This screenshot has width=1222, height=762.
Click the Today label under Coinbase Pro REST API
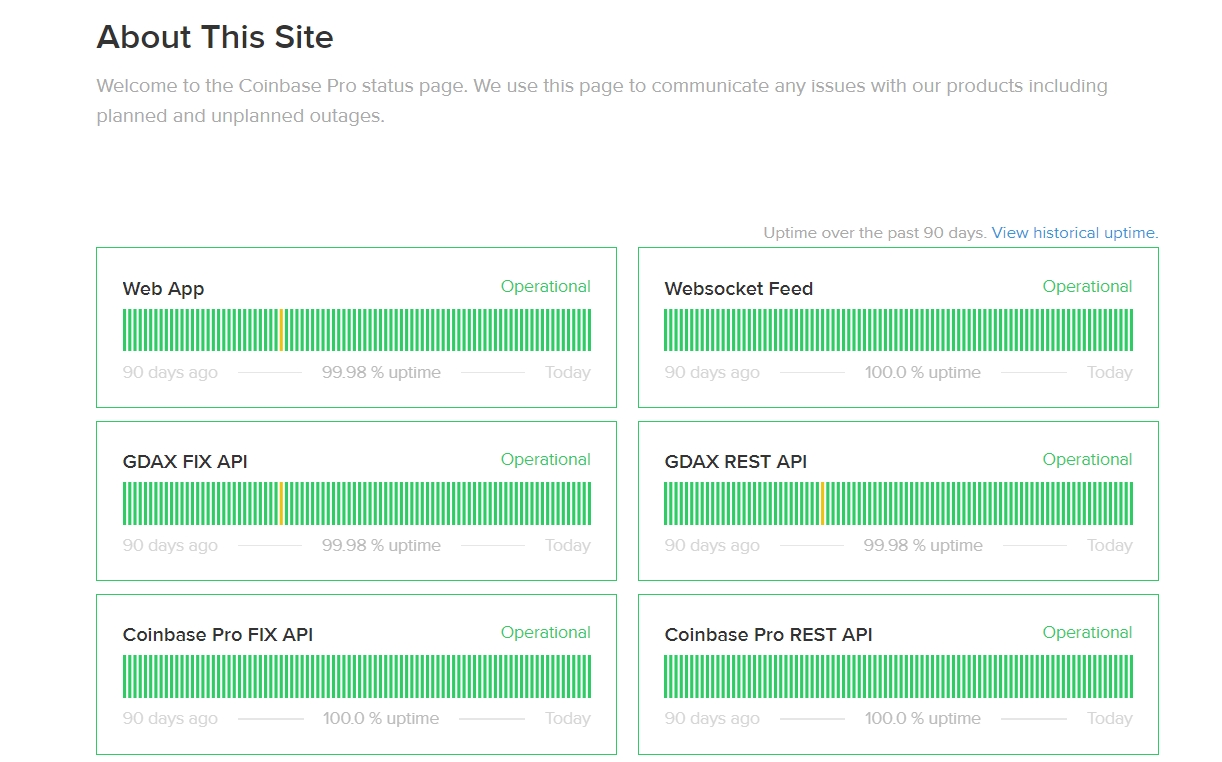point(1110,718)
